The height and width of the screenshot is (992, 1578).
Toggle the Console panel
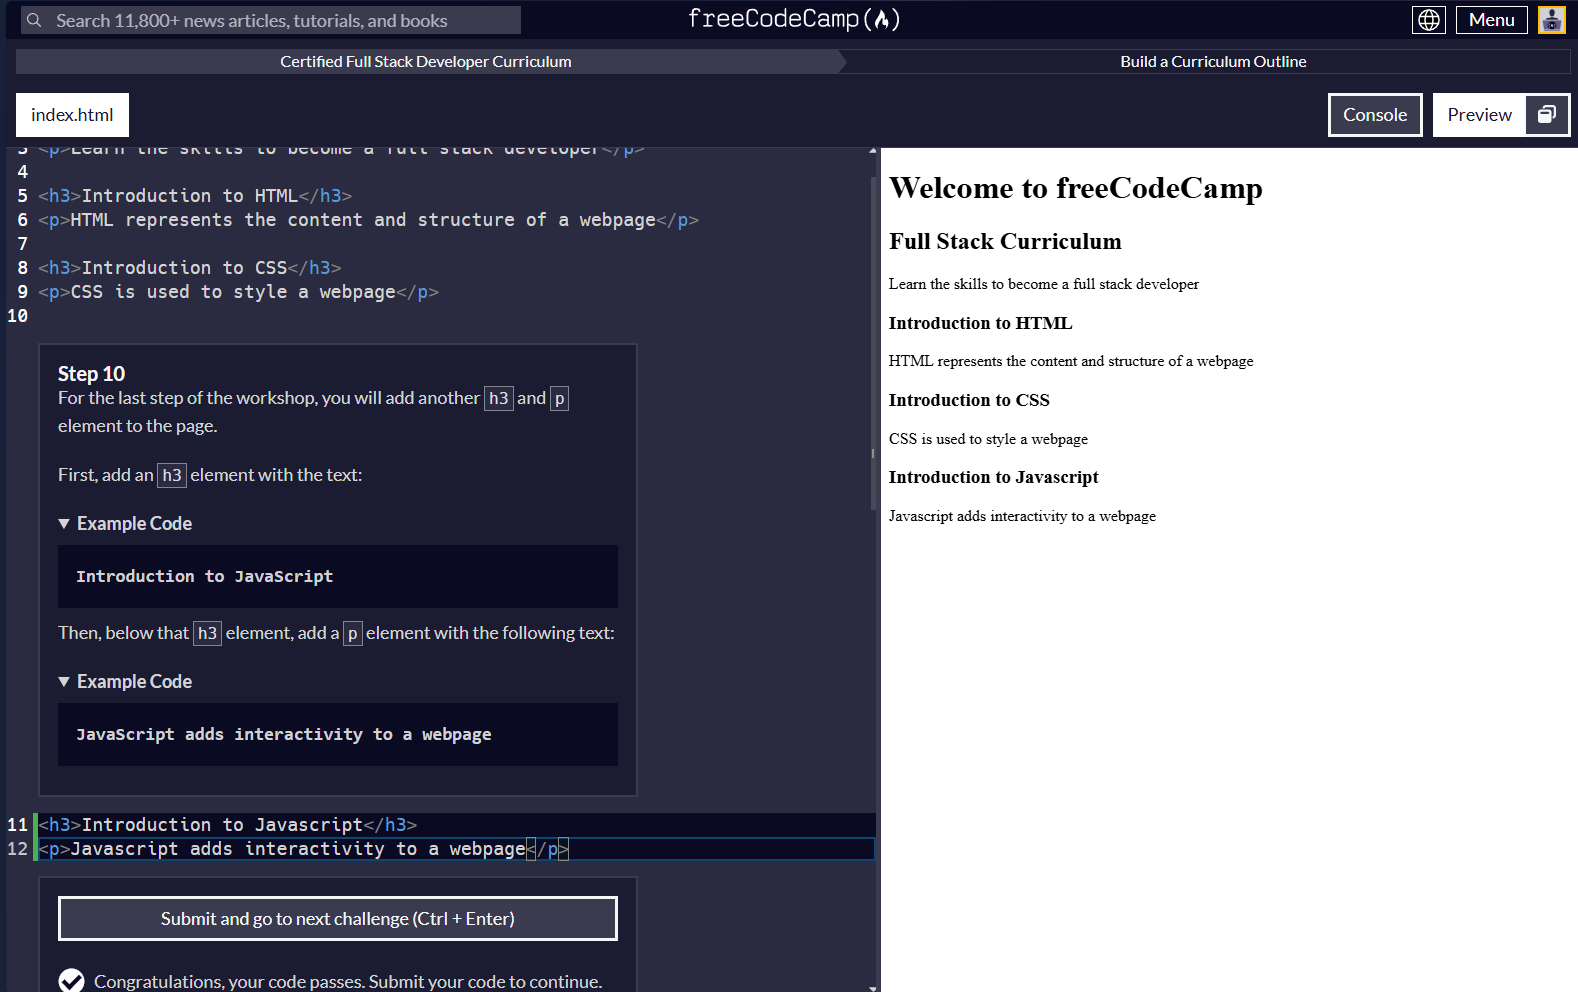[x=1375, y=115]
